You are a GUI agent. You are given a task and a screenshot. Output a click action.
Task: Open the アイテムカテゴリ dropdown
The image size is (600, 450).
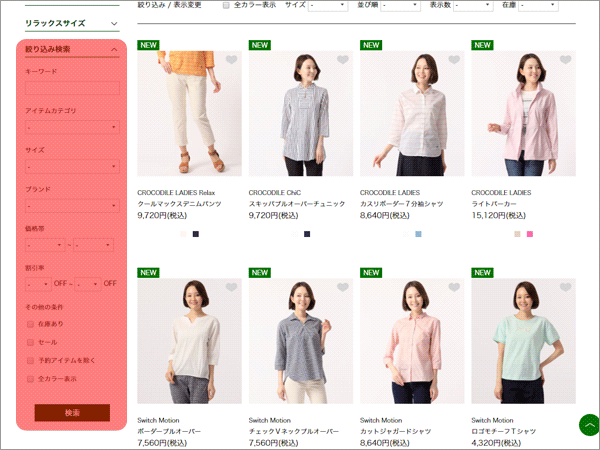[72, 127]
